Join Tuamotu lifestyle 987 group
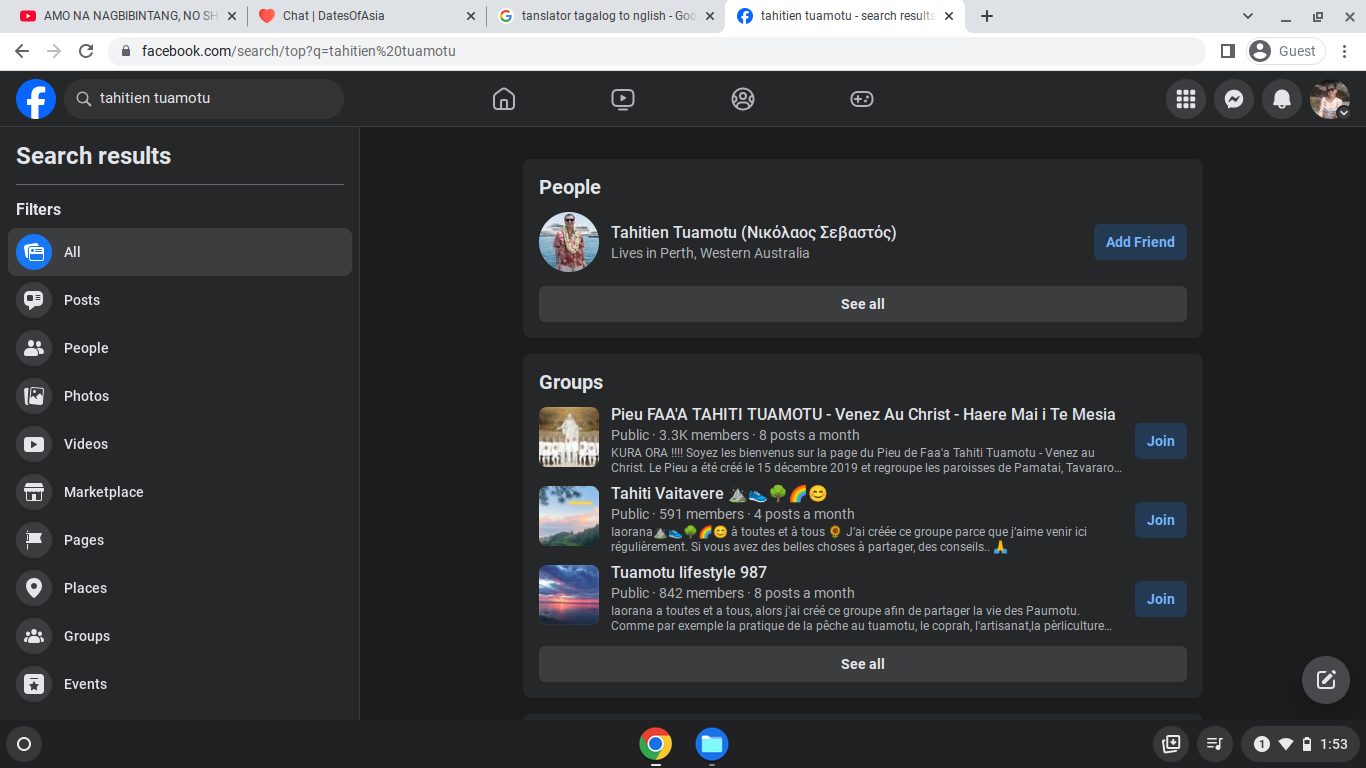Image resolution: width=1366 pixels, height=768 pixels. point(1161,599)
